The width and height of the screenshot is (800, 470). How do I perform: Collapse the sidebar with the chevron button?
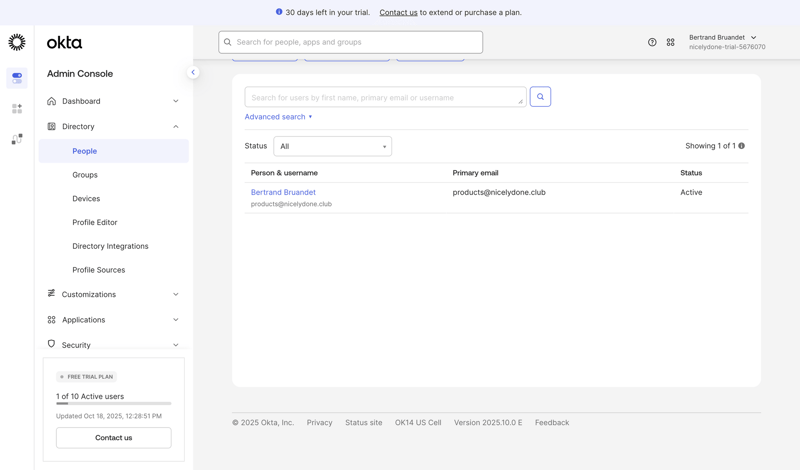pos(193,72)
